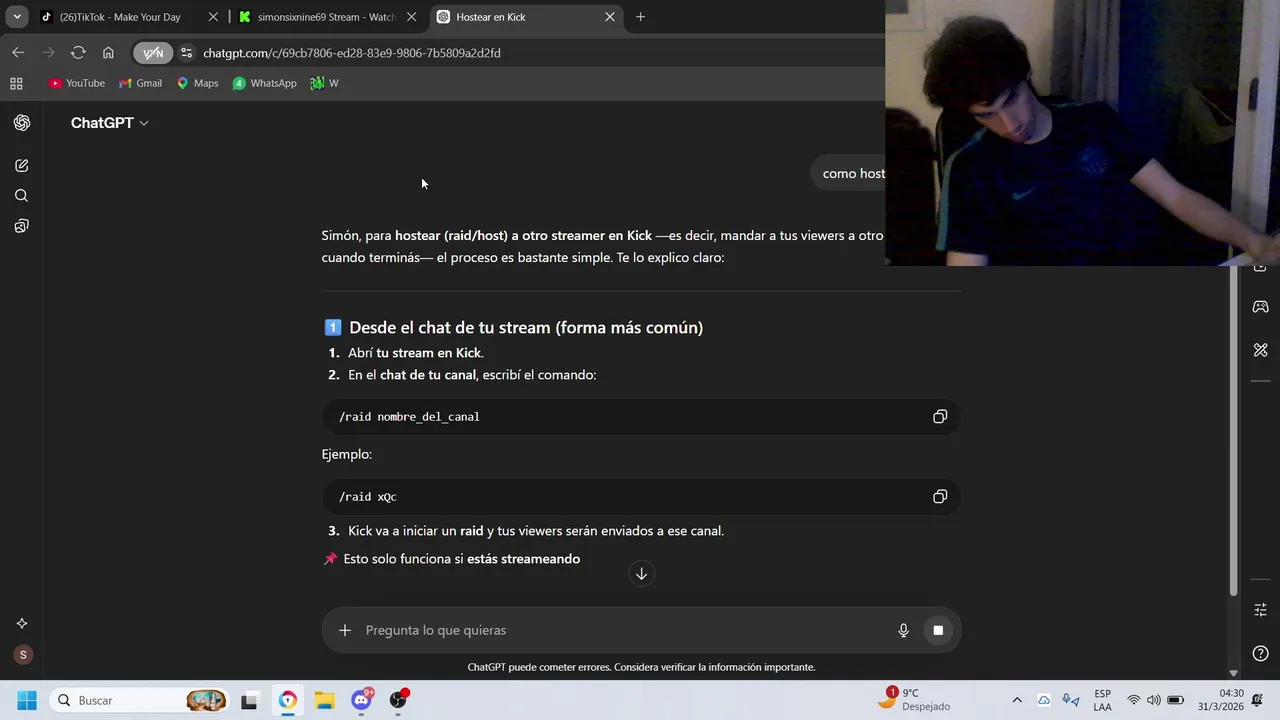Screen dimensions: 1280x720
Task: Open the W bookmark
Action: (324, 83)
